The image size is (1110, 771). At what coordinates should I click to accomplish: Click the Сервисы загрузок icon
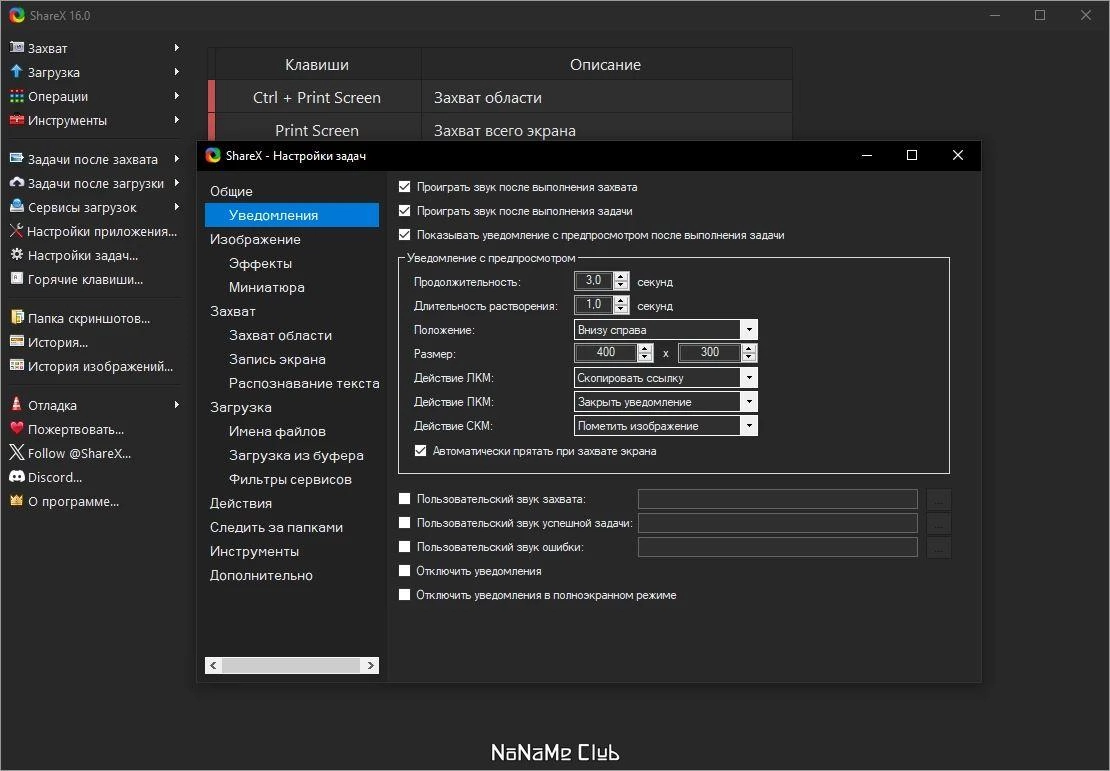(17, 207)
